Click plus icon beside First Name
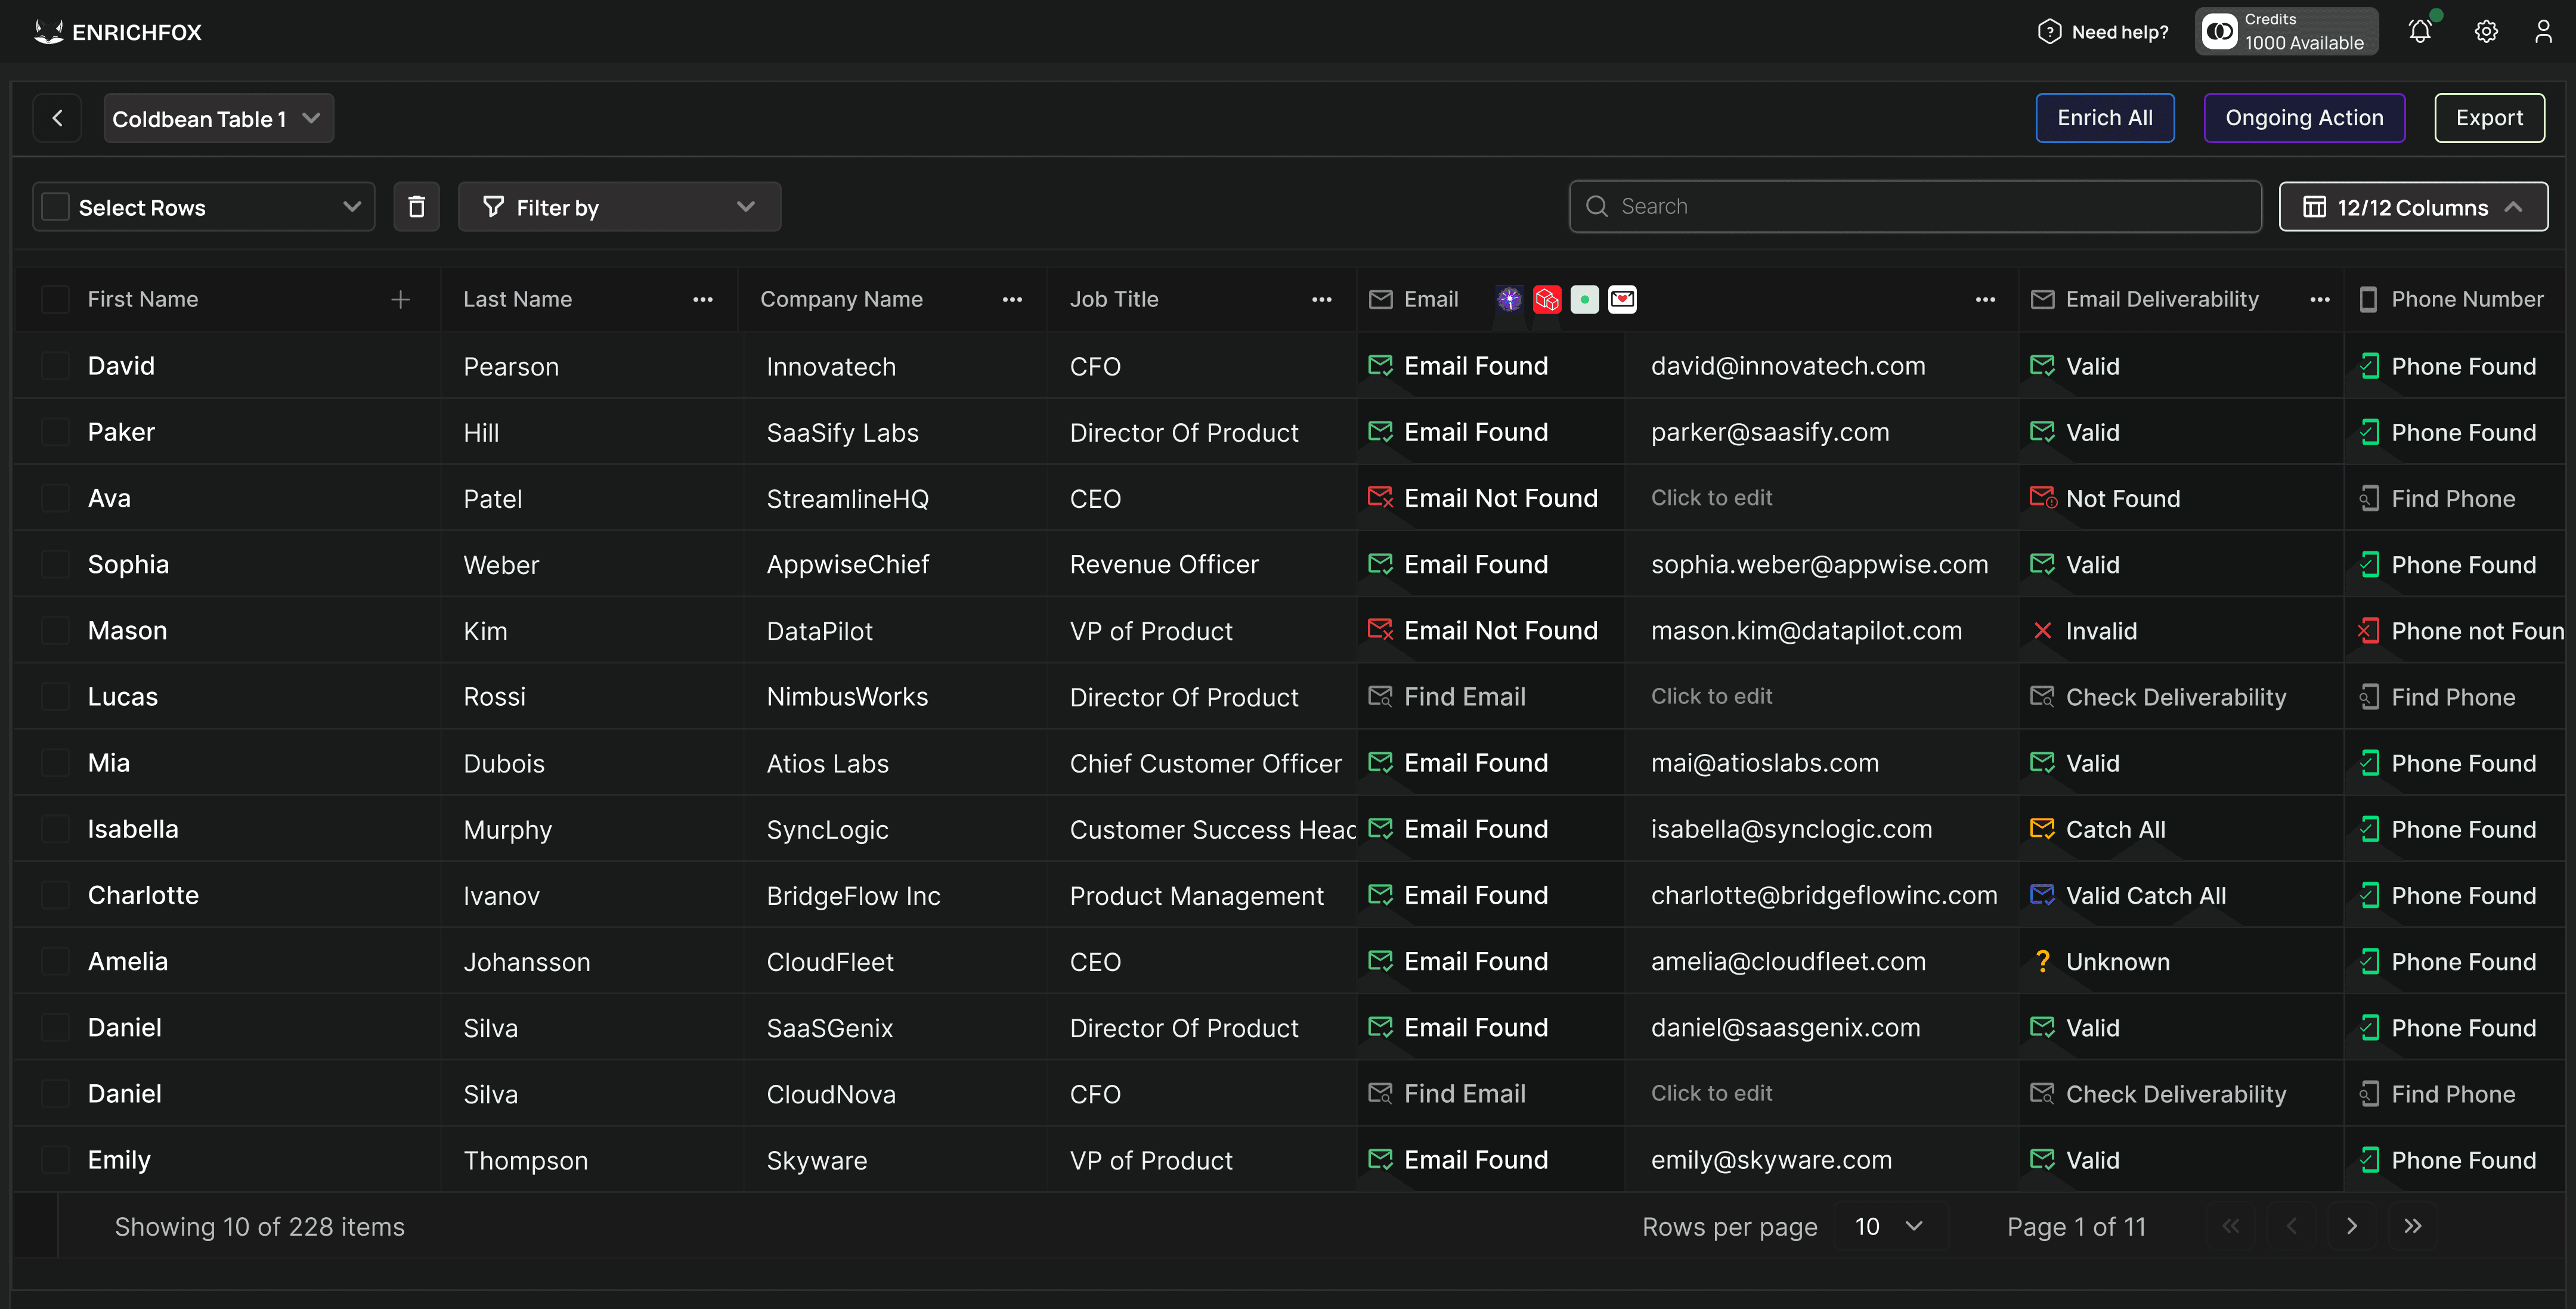This screenshot has height=1309, width=2576. (x=400, y=299)
